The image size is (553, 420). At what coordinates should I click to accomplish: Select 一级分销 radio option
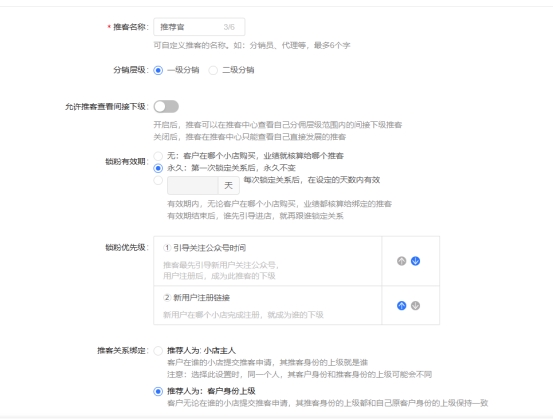[x=158, y=70]
